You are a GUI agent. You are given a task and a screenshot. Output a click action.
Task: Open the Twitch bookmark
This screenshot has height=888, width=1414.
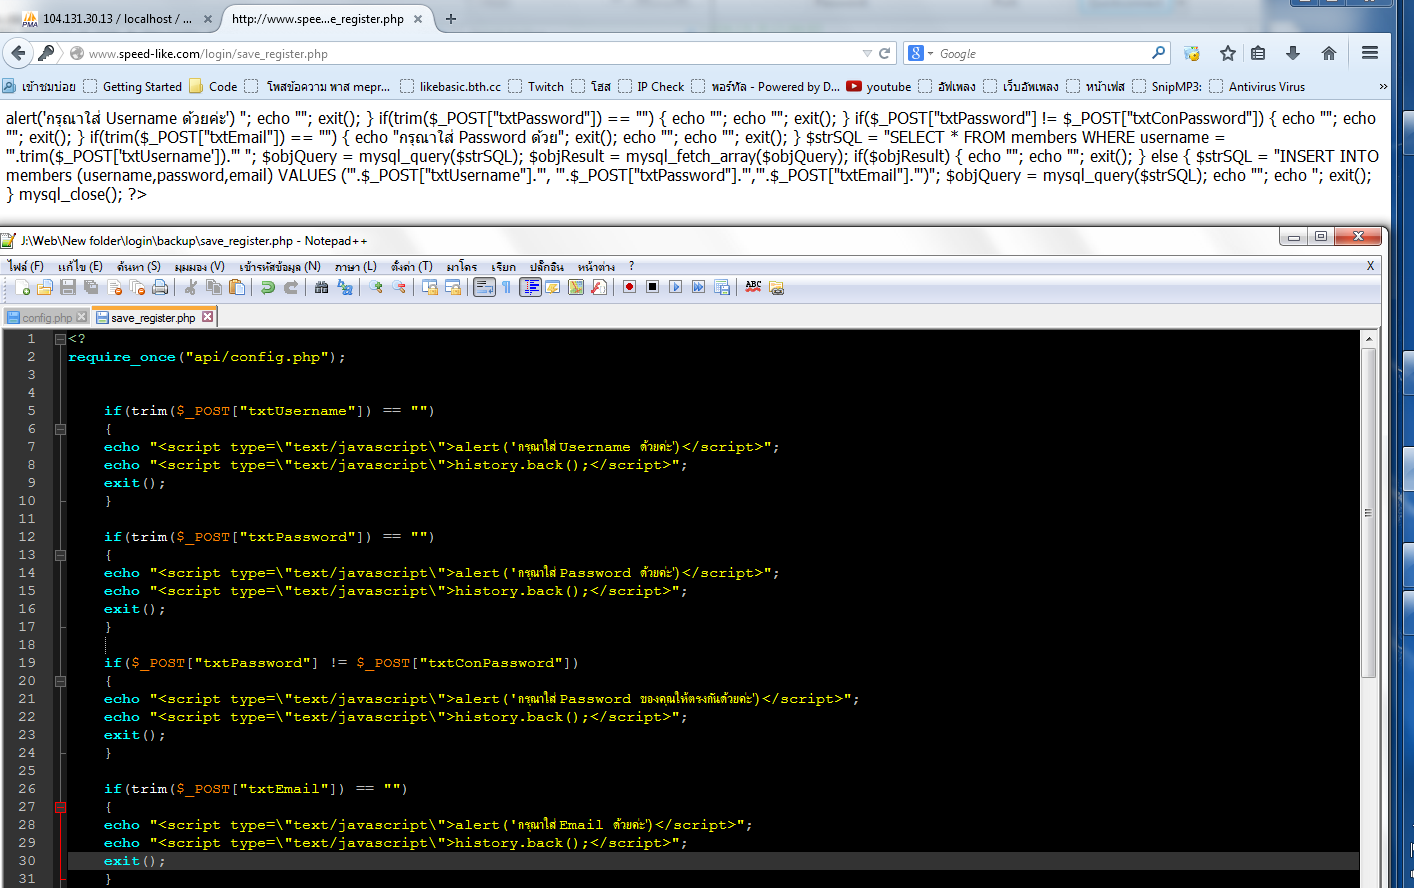[536, 87]
